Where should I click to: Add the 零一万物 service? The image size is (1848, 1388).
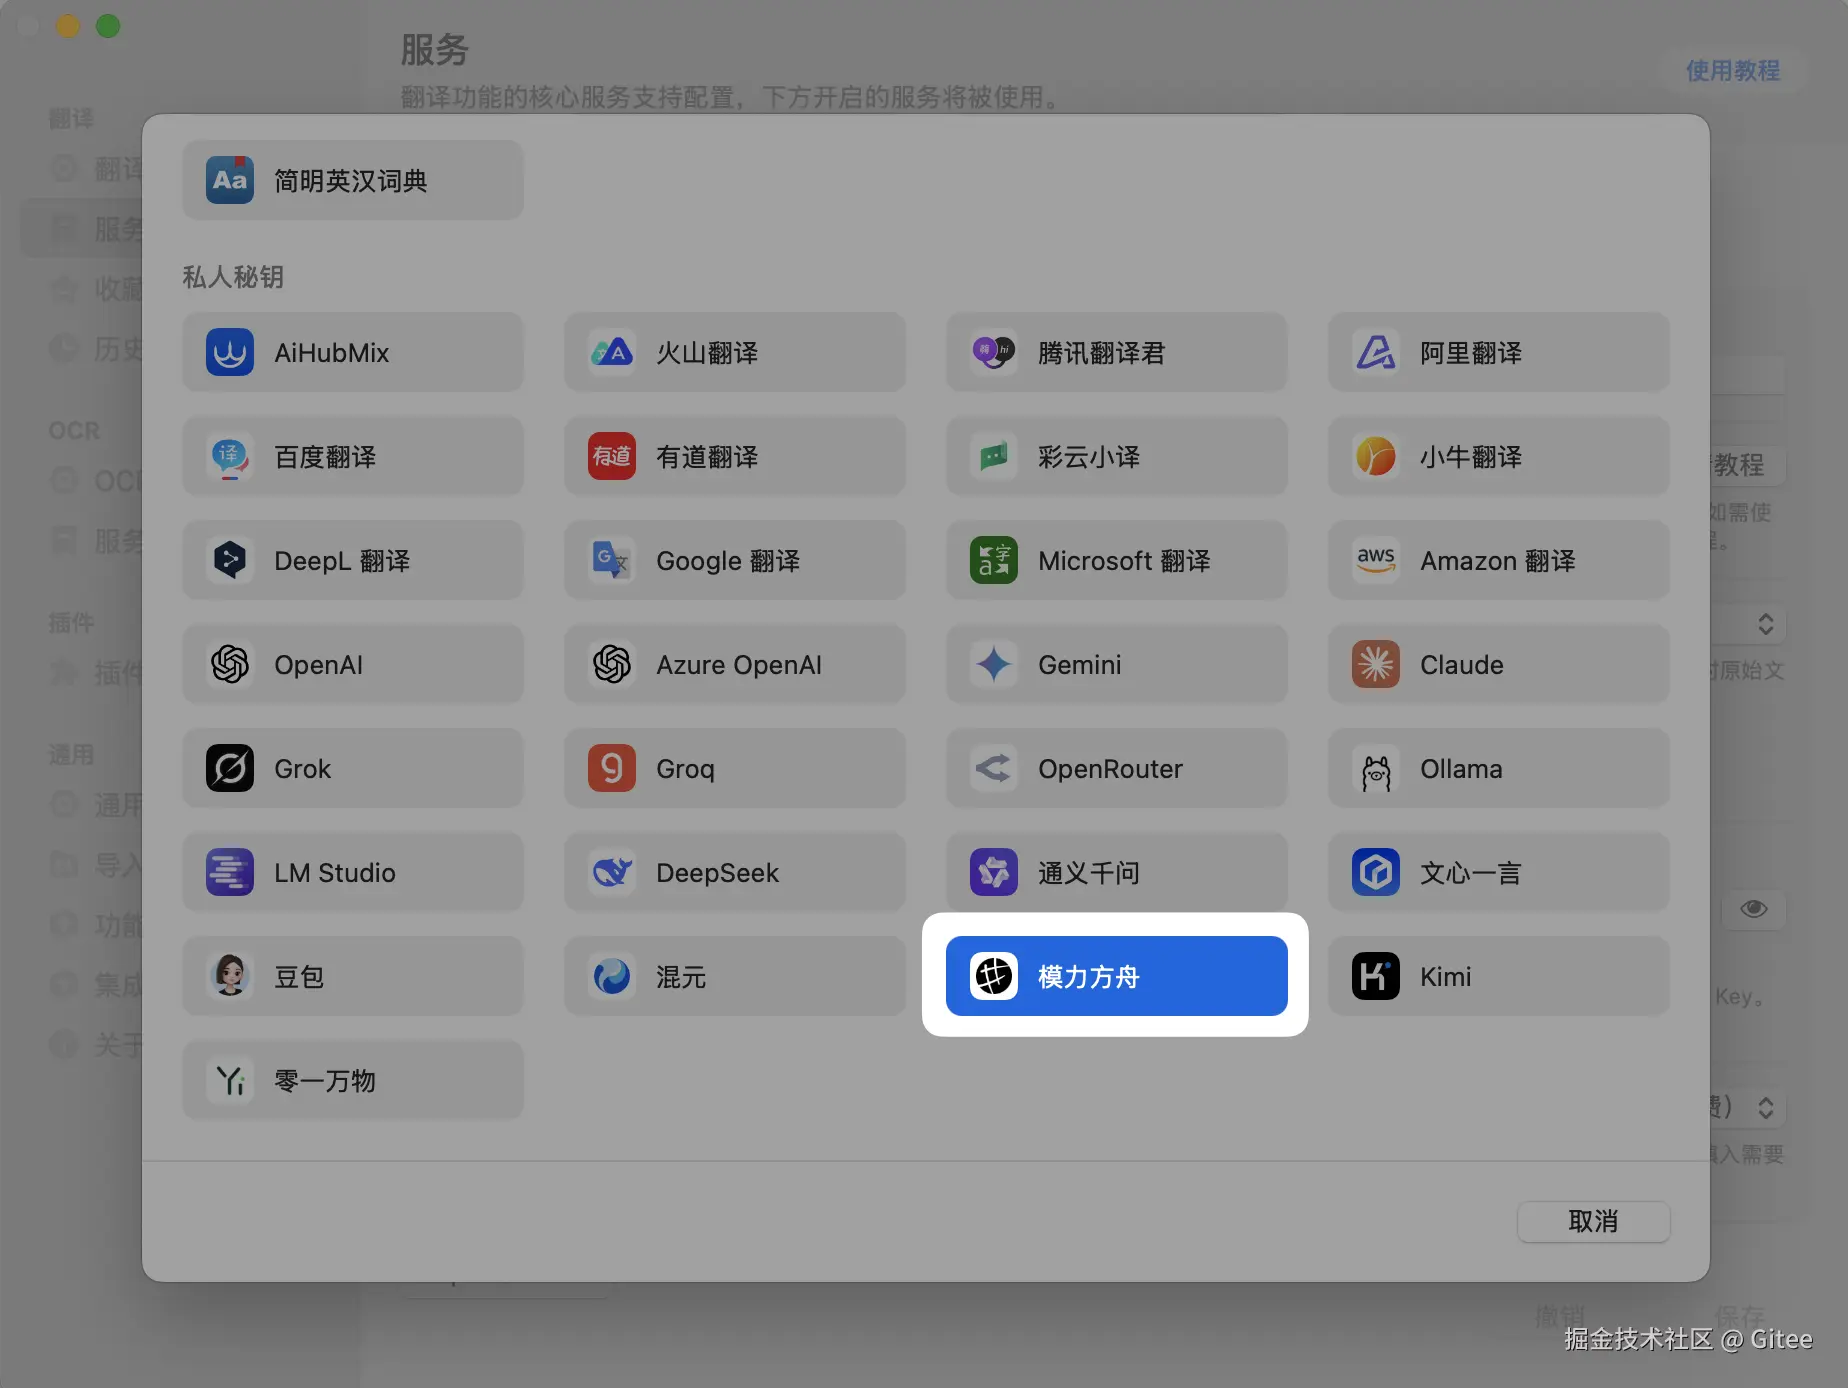(x=353, y=1081)
